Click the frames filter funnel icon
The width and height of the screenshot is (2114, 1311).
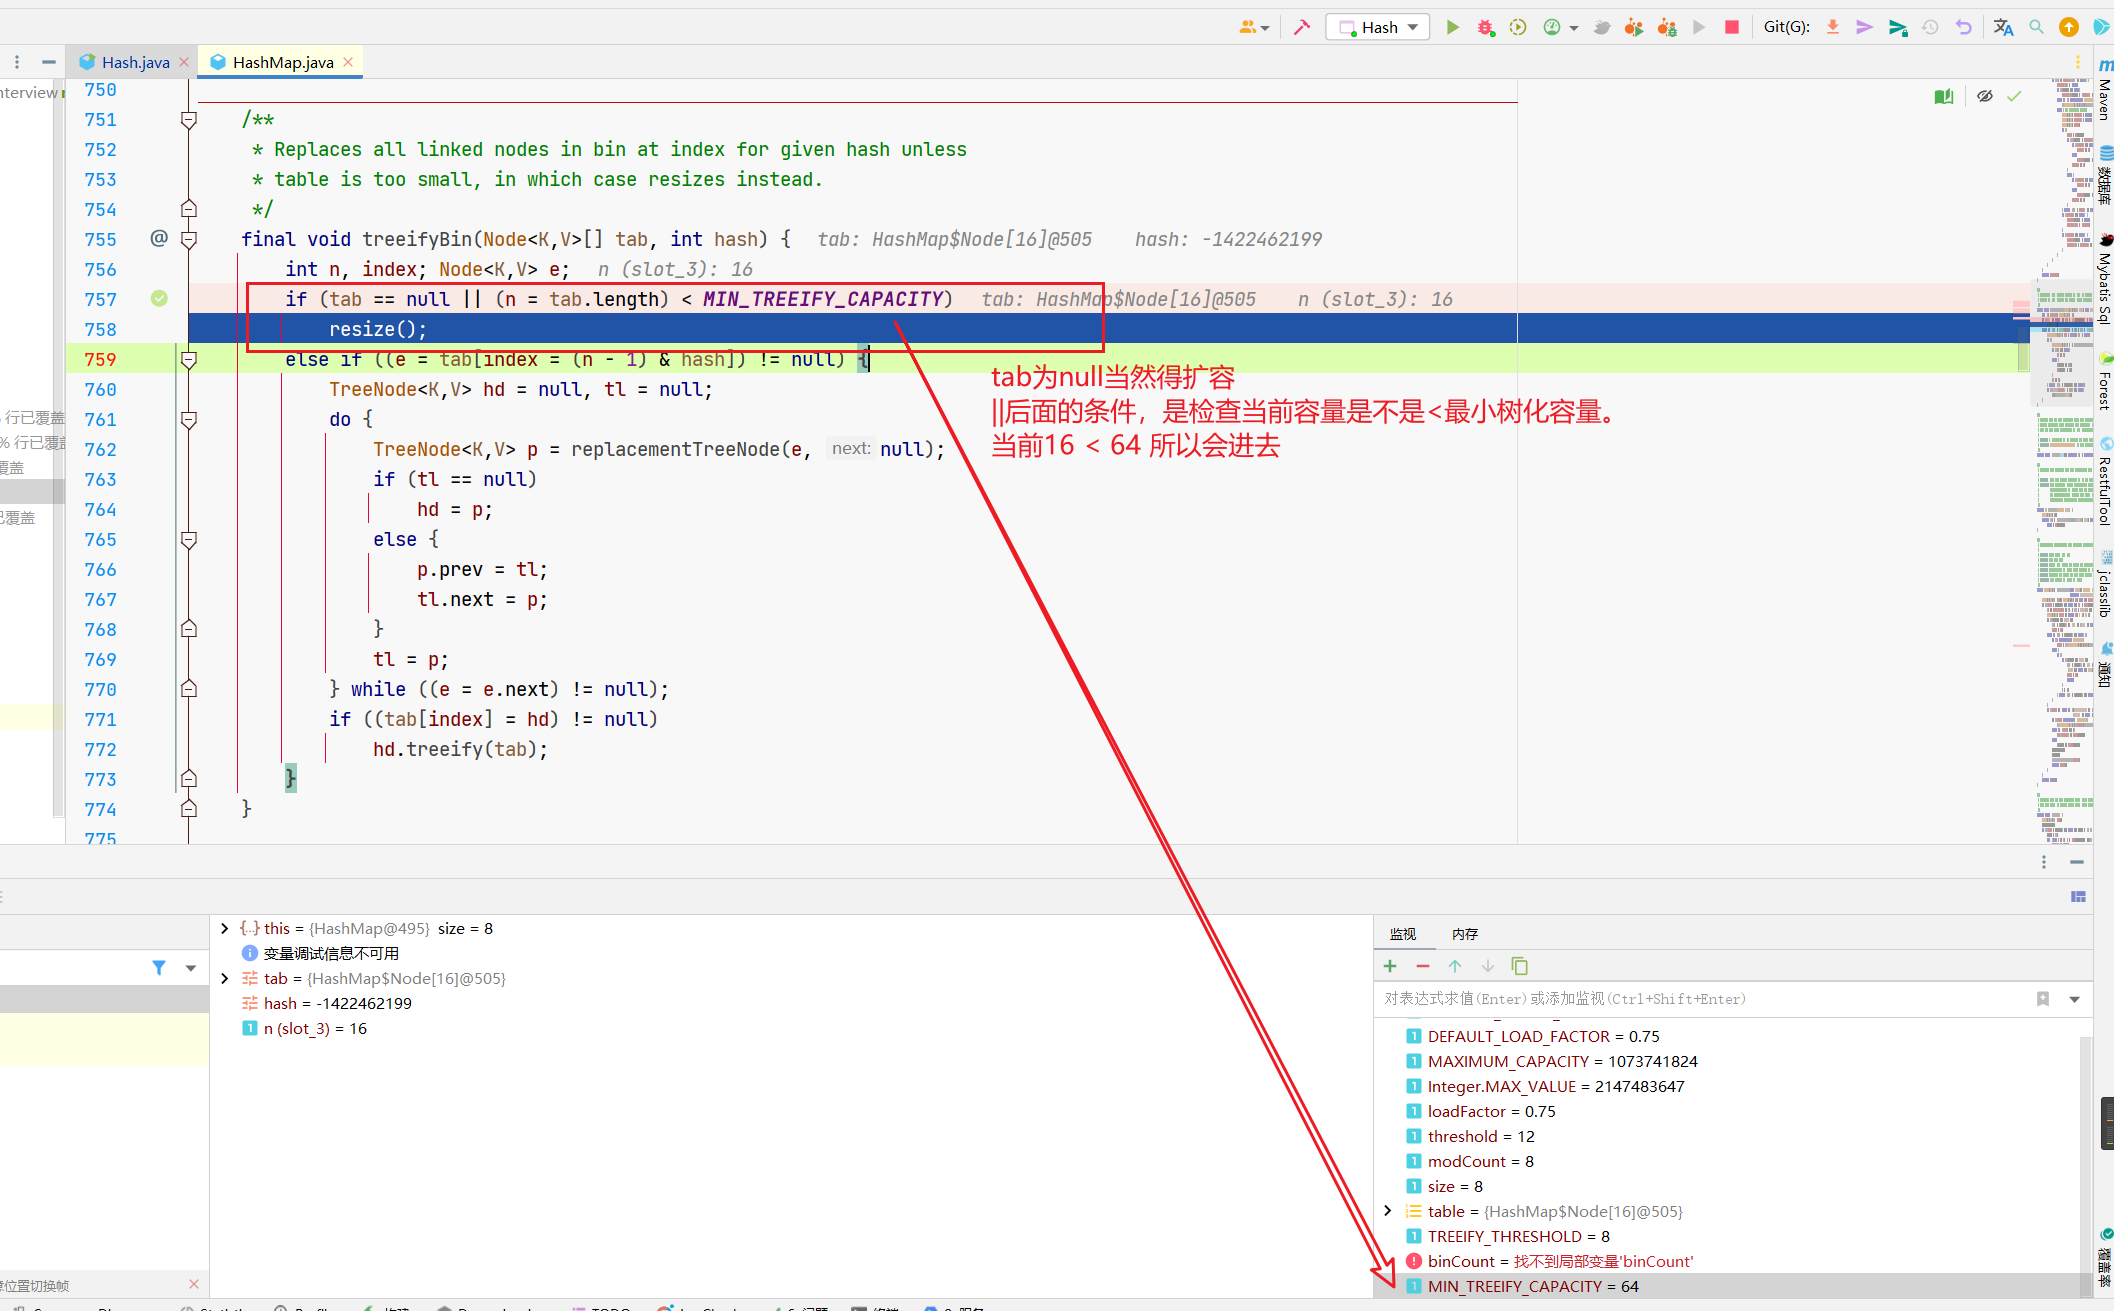[159, 968]
